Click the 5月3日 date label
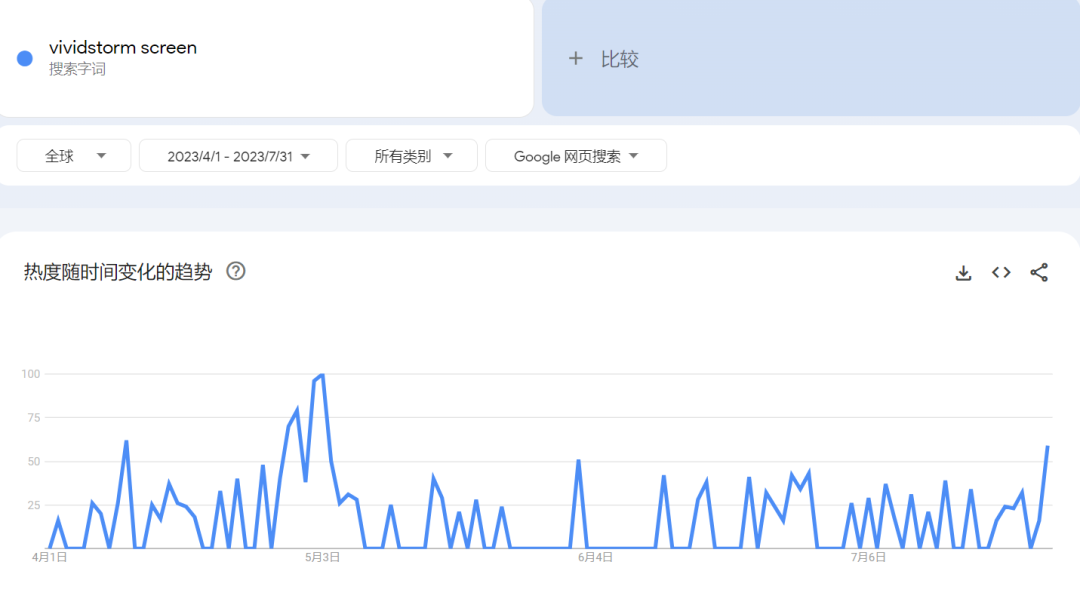 pos(322,557)
